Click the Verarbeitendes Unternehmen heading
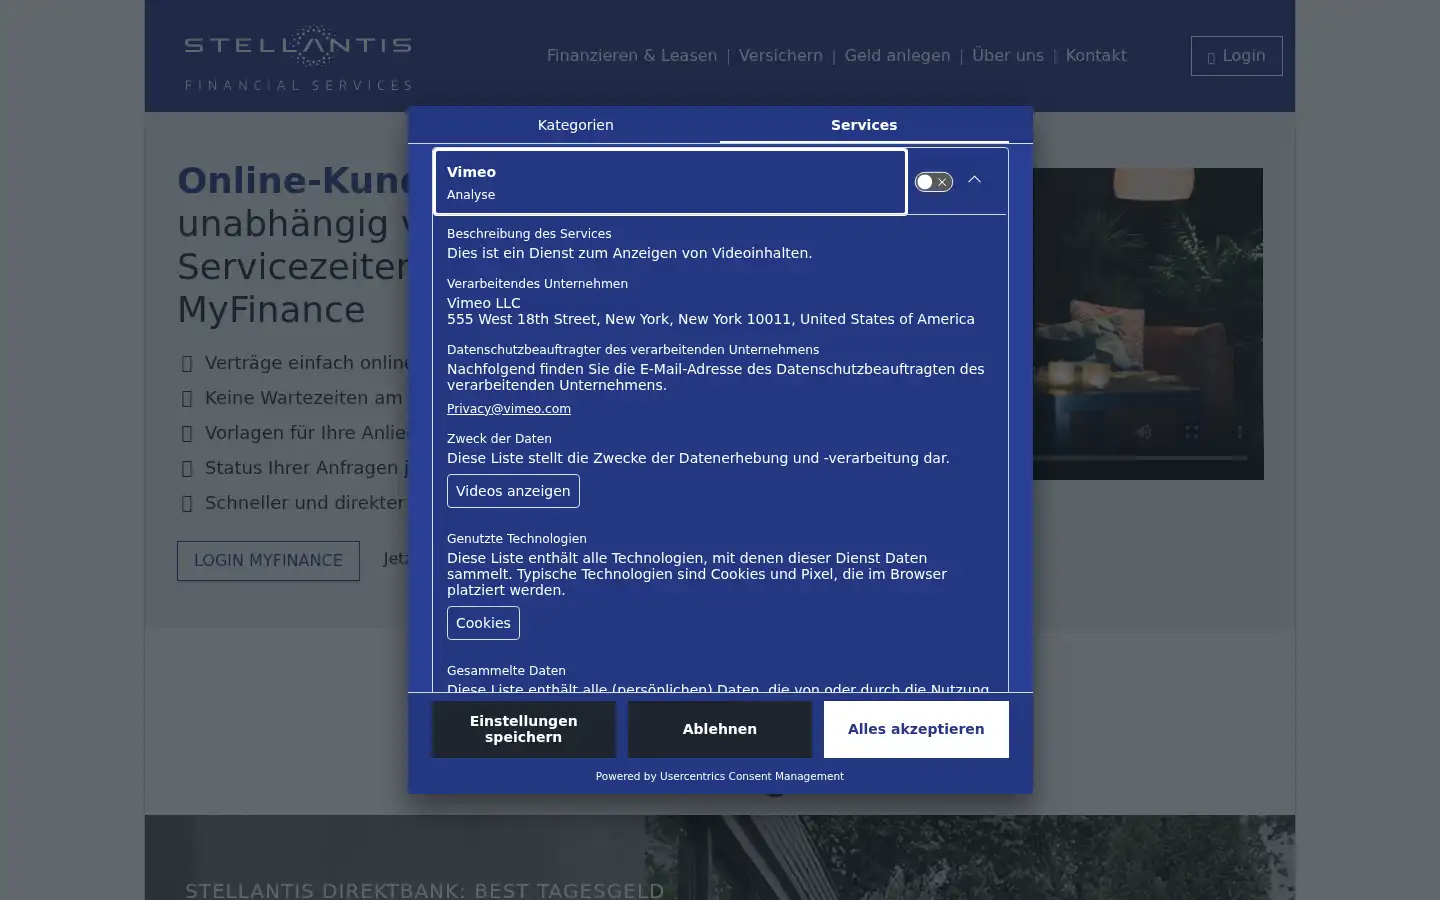Viewport: 1440px width, 900px height. click(537, 284)
